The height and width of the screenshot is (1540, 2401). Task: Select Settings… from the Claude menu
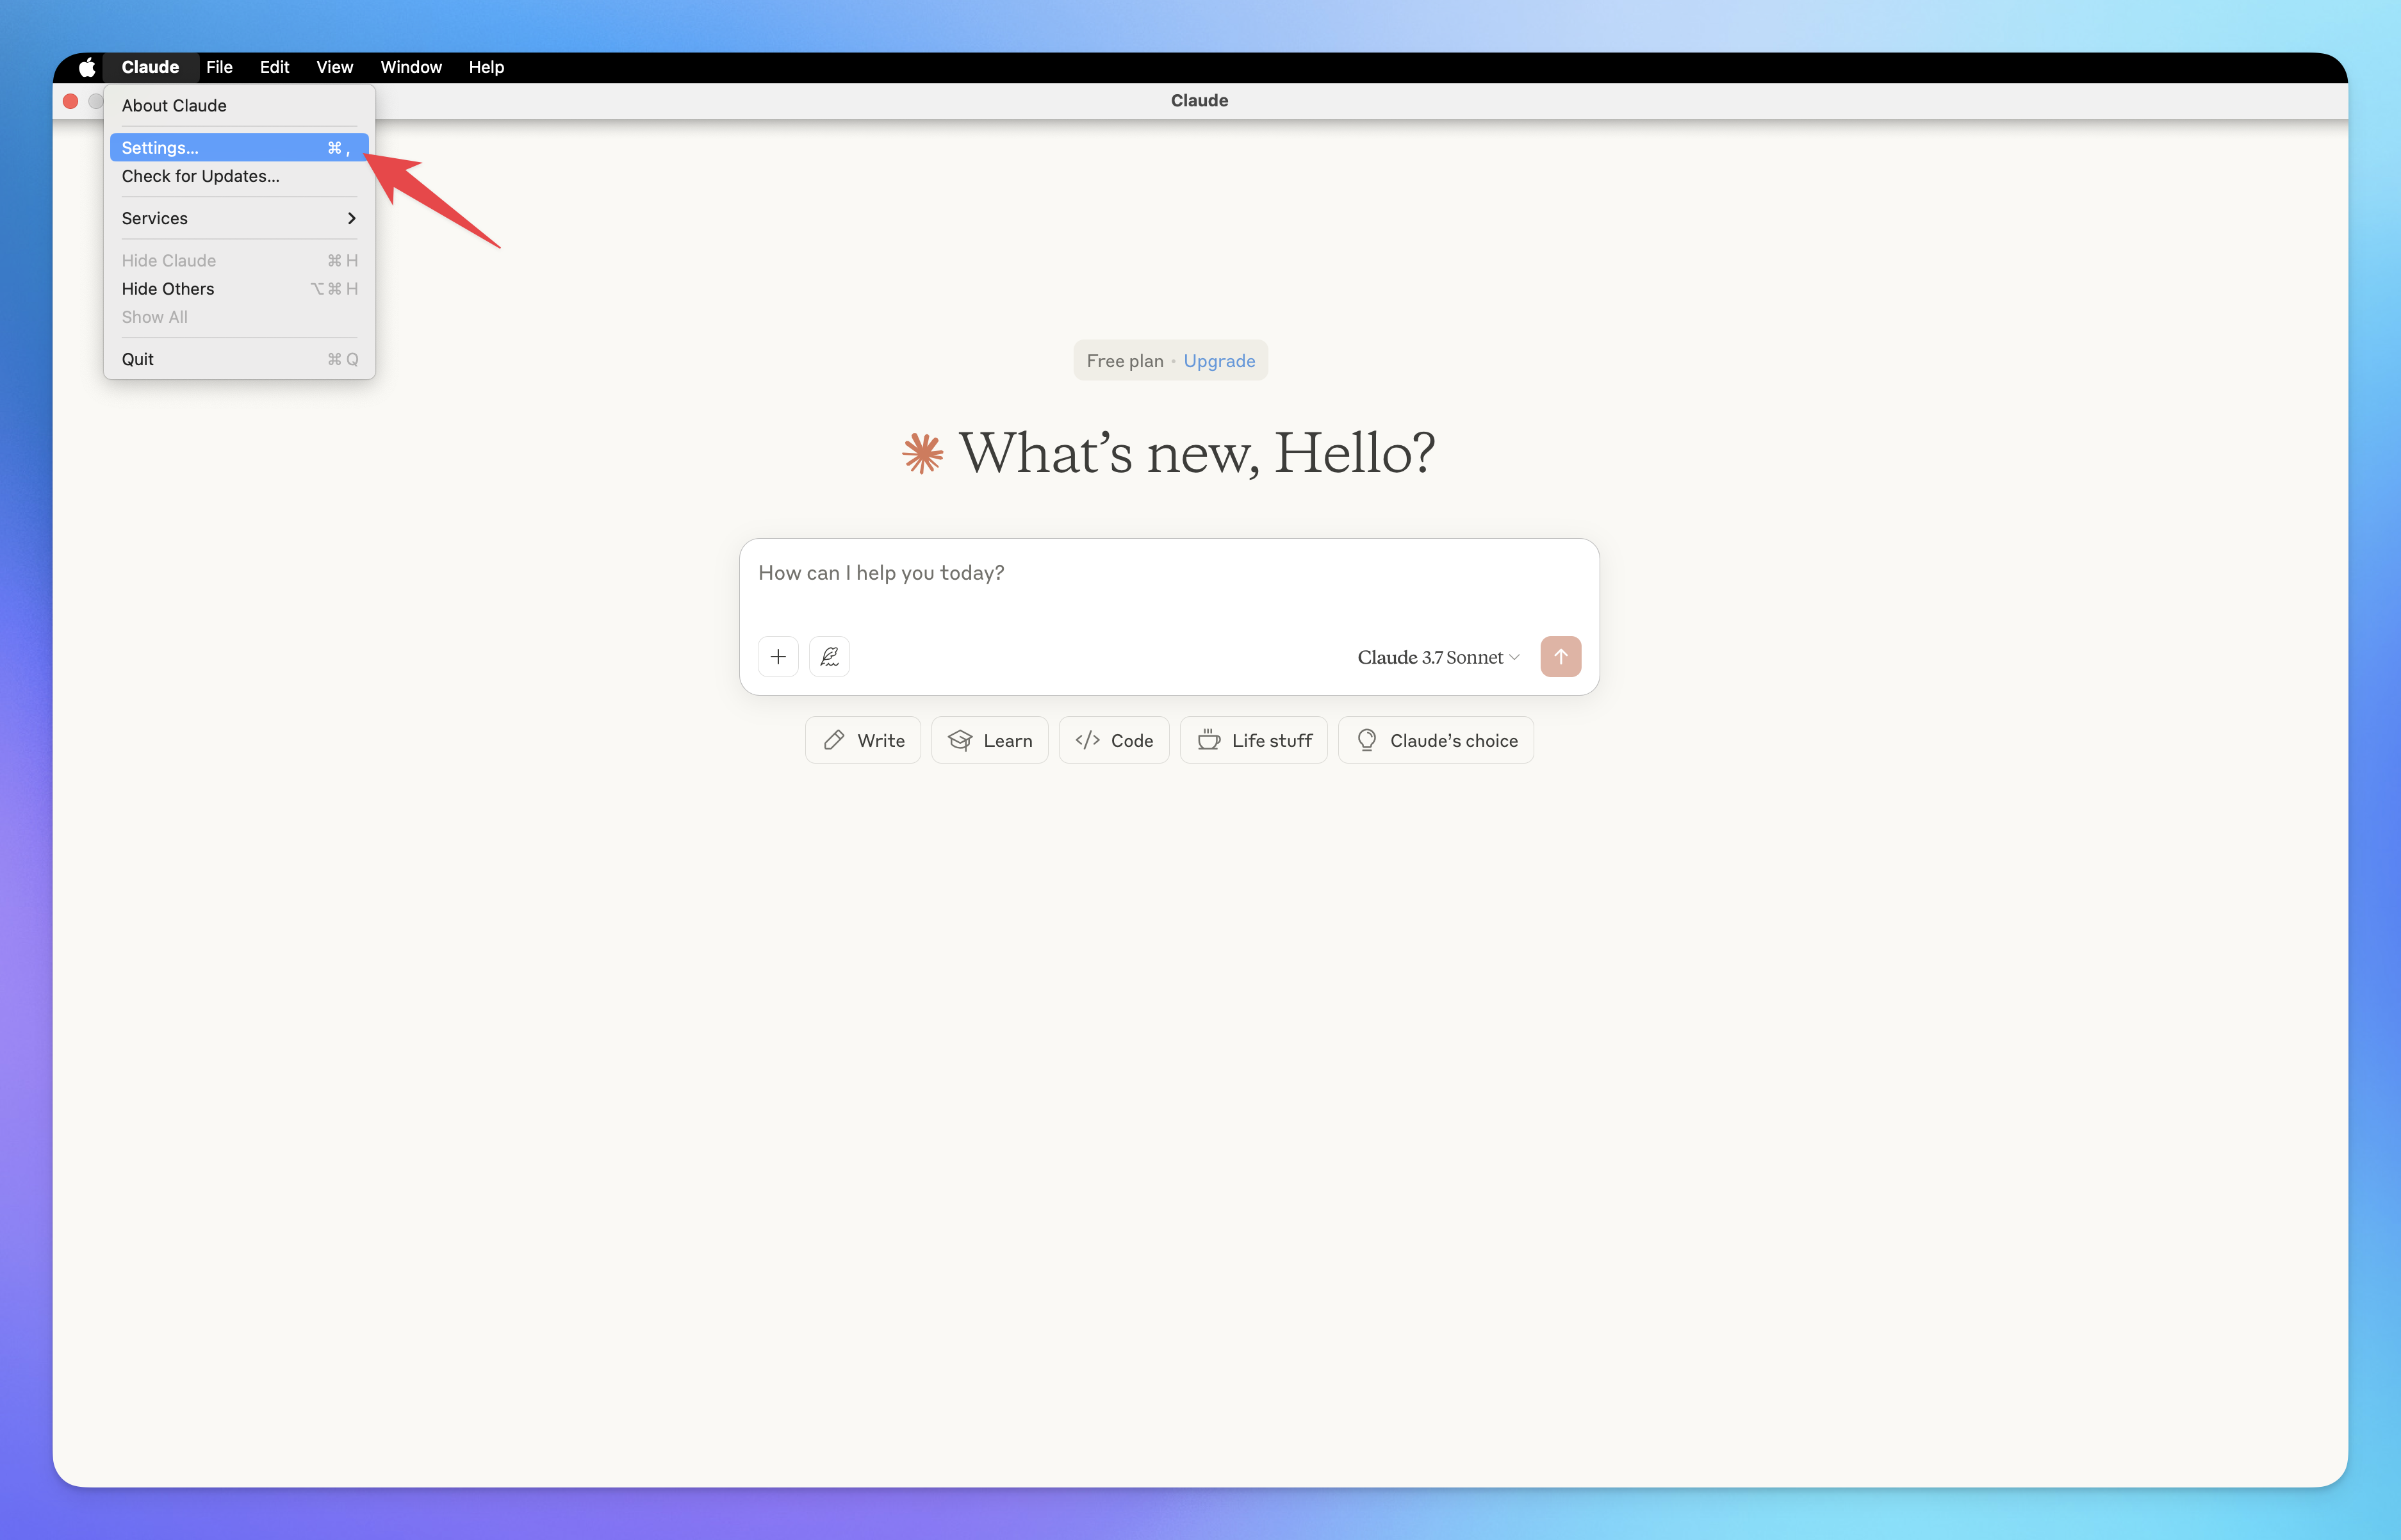(239, 148)
